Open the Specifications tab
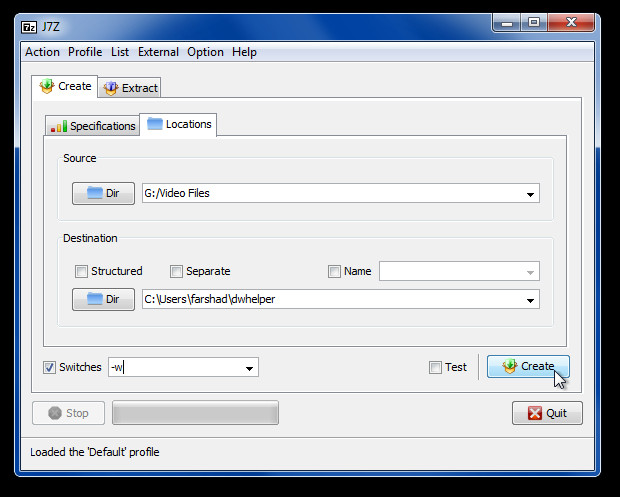 pos(93,126)
